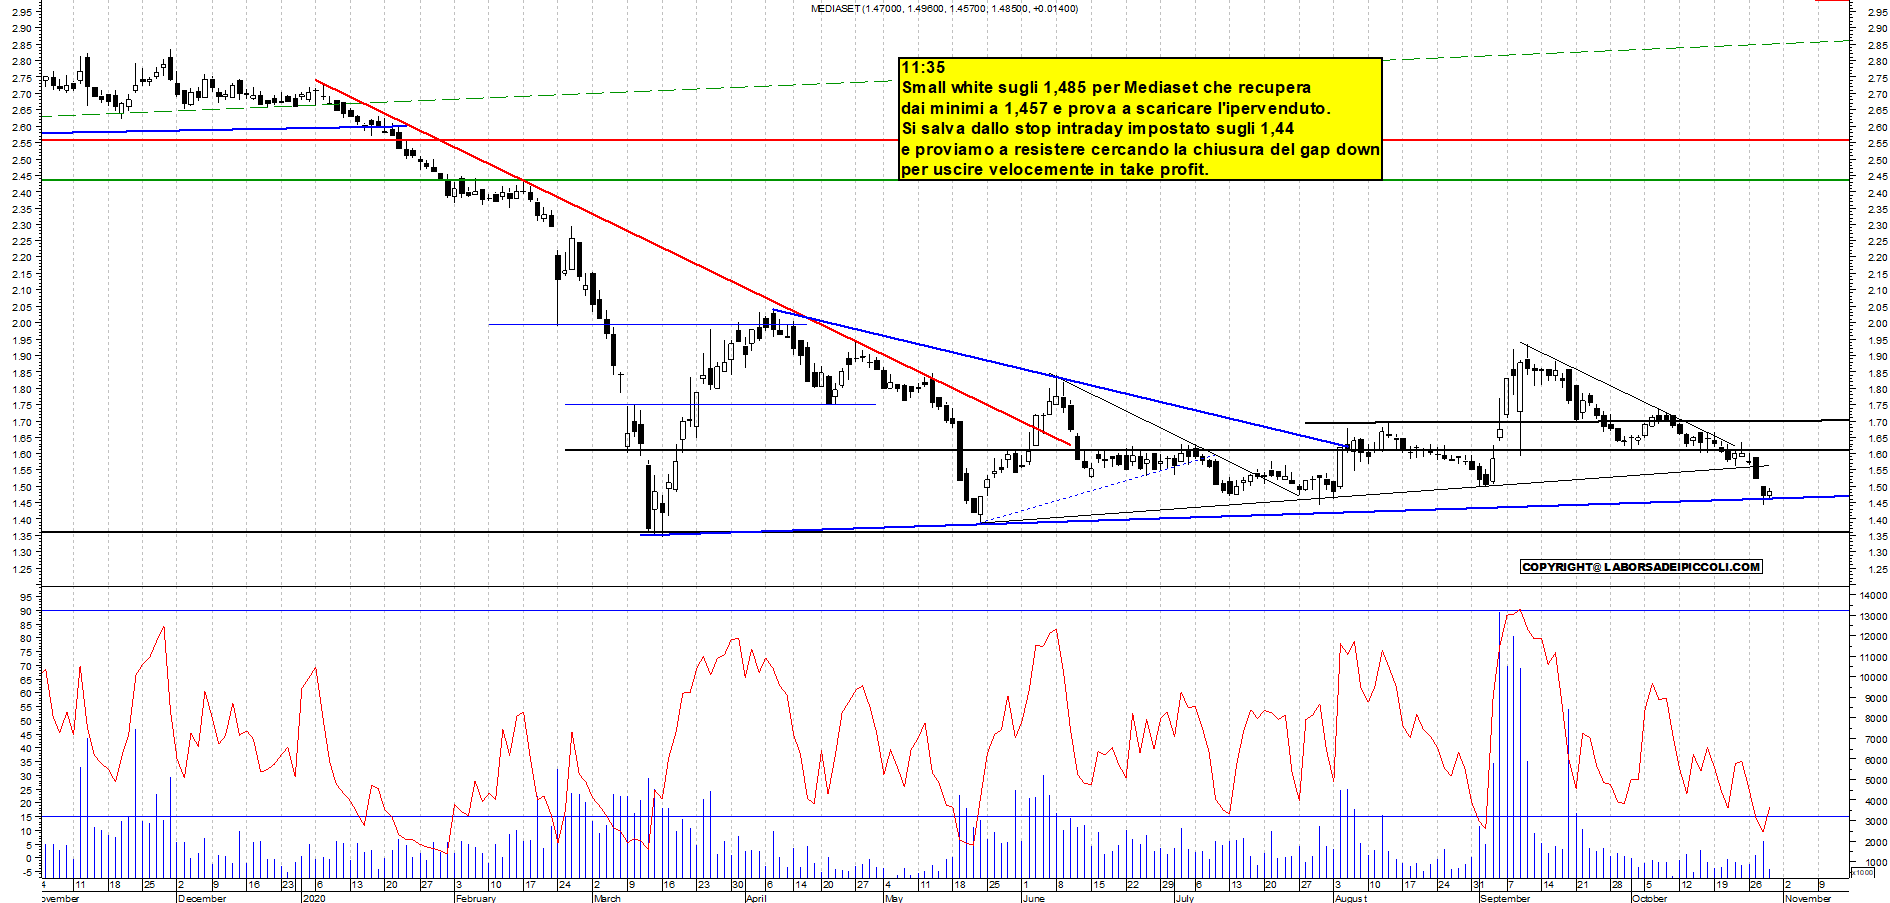The width and height of the screenshot is (1890, 903).
Task: Click the 2000 value on the volume scale
Action: pyautogui.click(x=1876, y=843)
